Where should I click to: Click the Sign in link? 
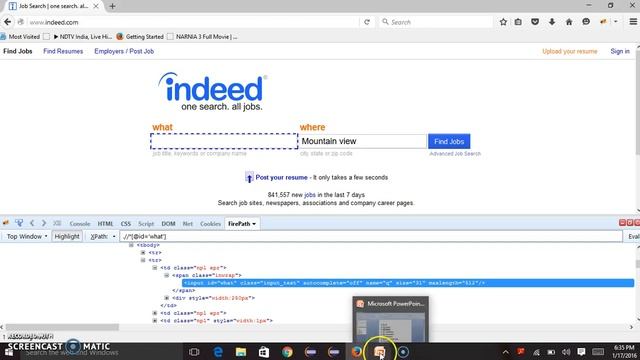tap(620, 51)
